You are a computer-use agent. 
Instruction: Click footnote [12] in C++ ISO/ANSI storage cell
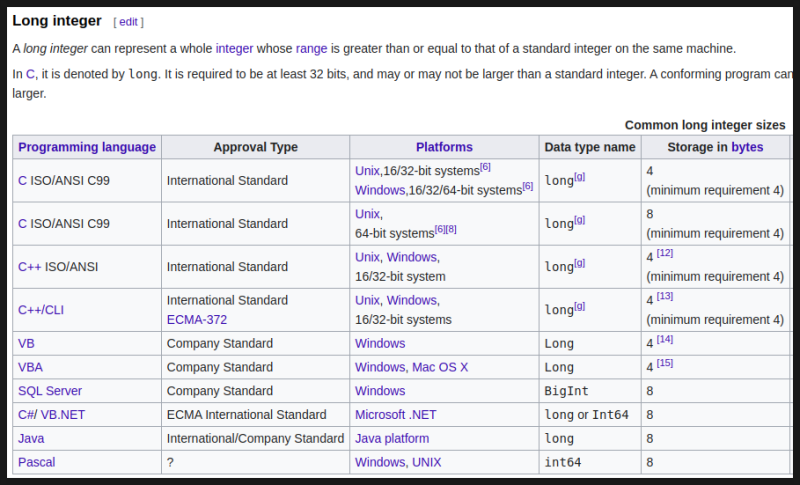[665, 253]
